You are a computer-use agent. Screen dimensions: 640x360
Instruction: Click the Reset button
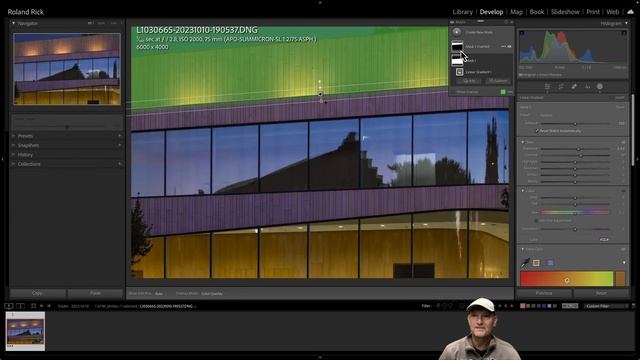601,293
